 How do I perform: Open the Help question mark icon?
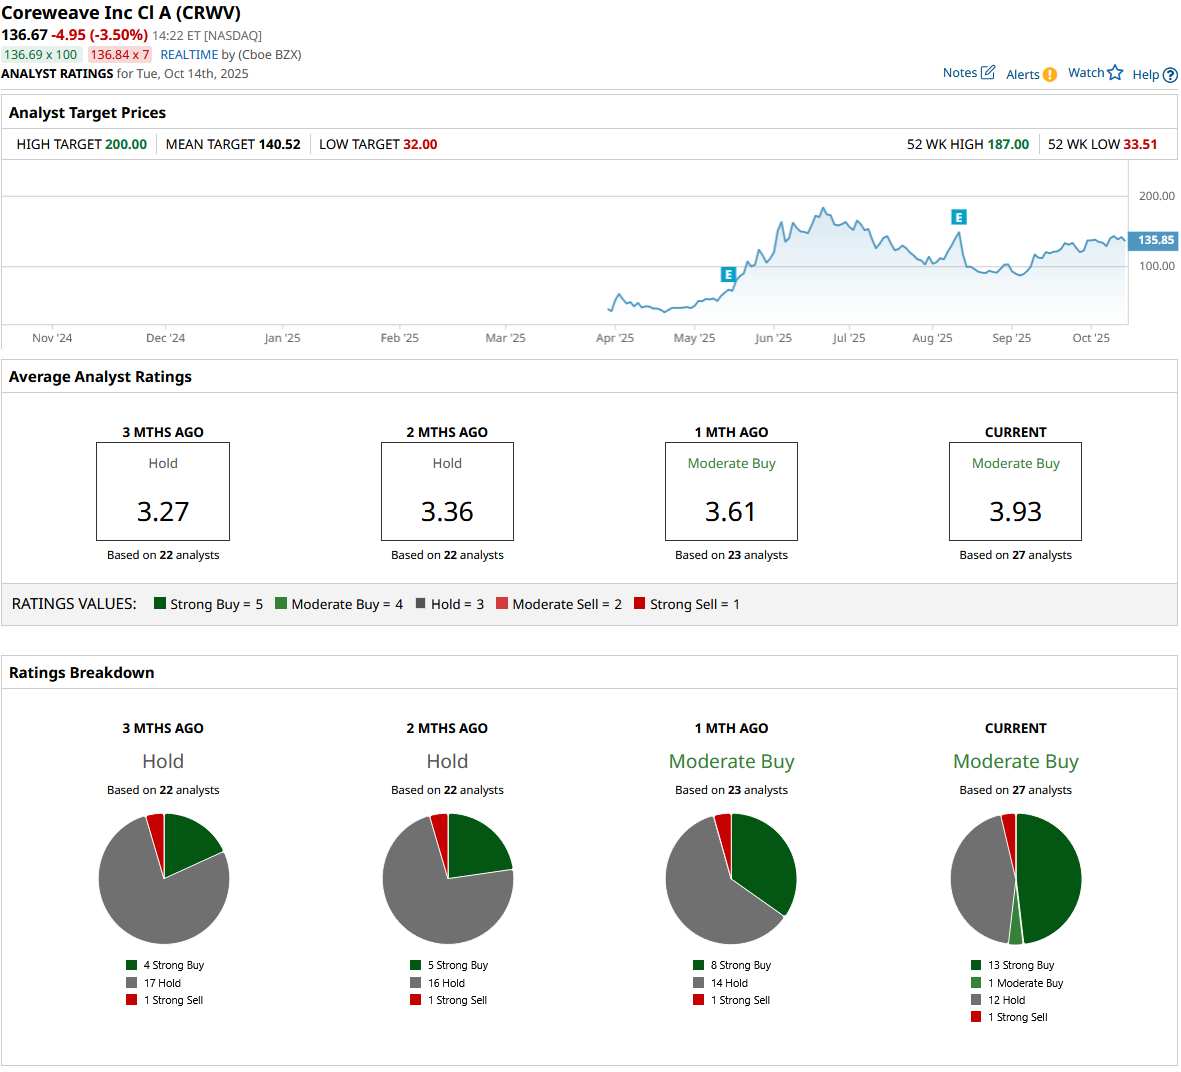point(1170,75)
